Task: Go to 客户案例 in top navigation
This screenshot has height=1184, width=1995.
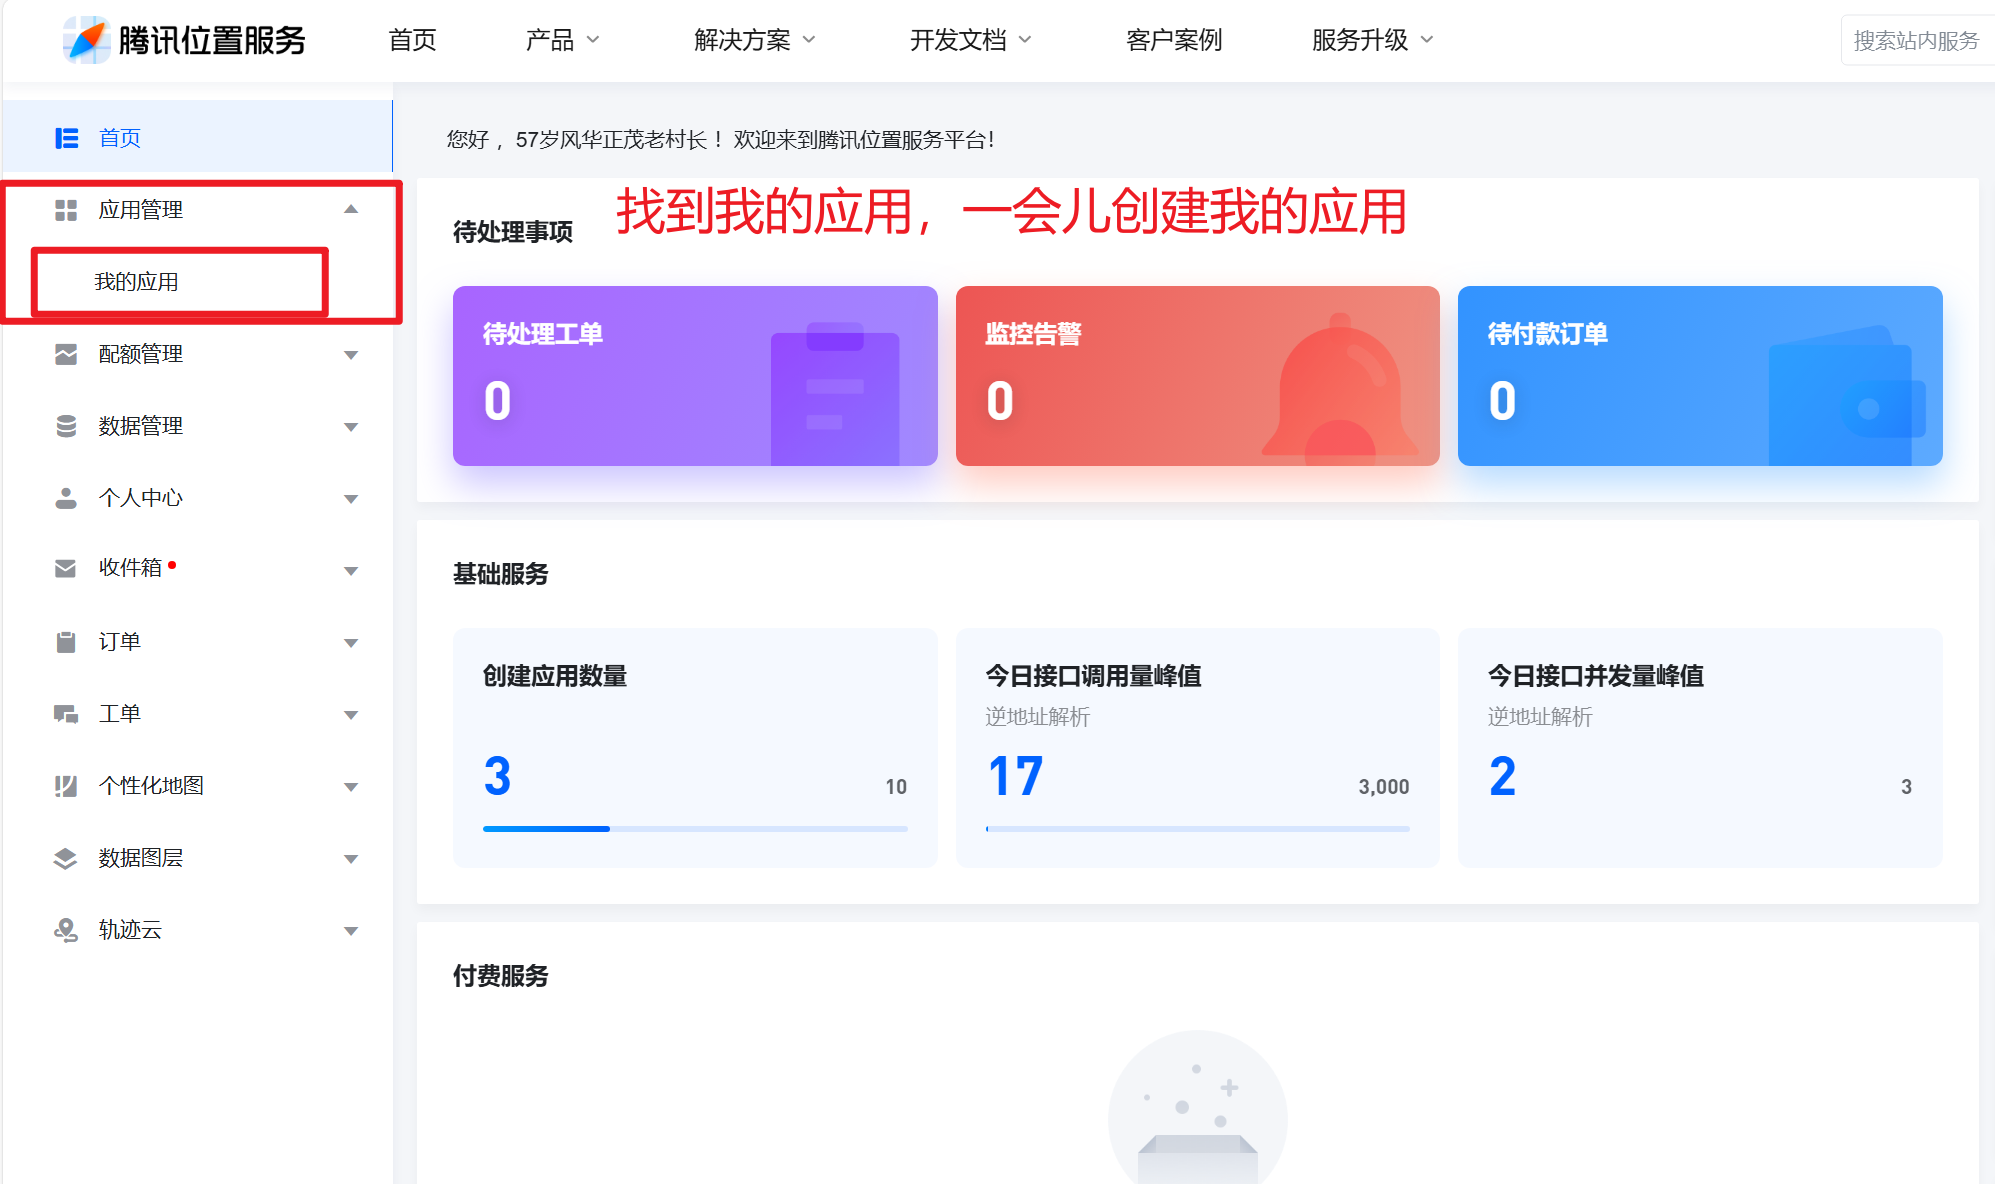Action: [1174, 40]
